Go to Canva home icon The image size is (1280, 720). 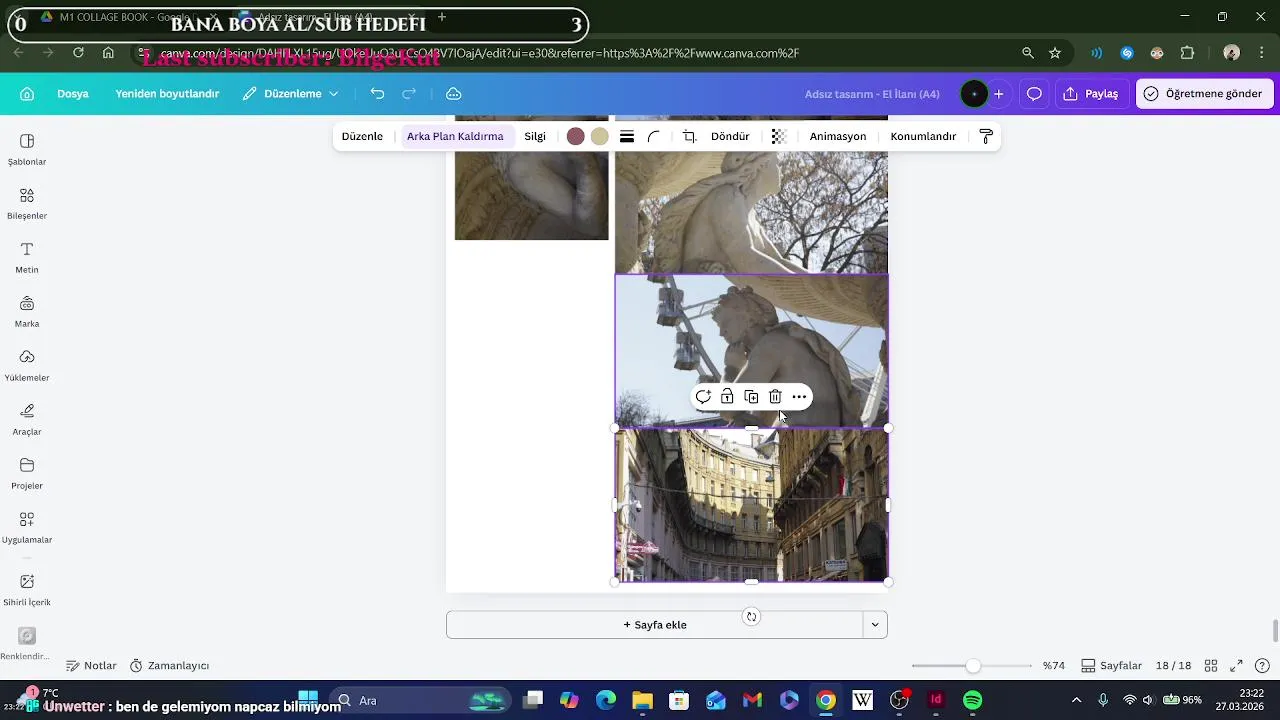tap(27, 94)
